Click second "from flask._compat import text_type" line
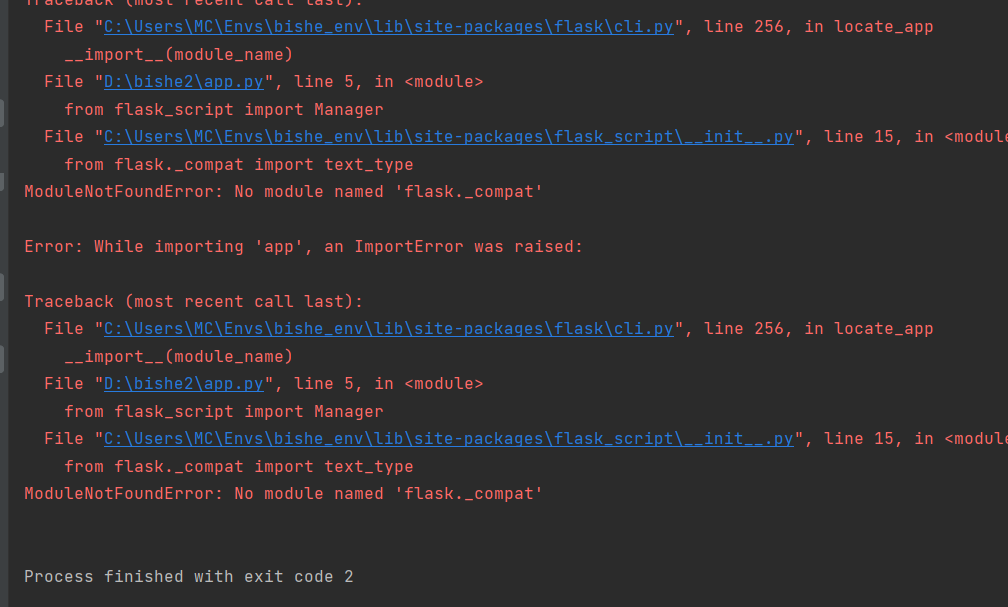This screenshot has width=1008, height=607. click(238, 467)
